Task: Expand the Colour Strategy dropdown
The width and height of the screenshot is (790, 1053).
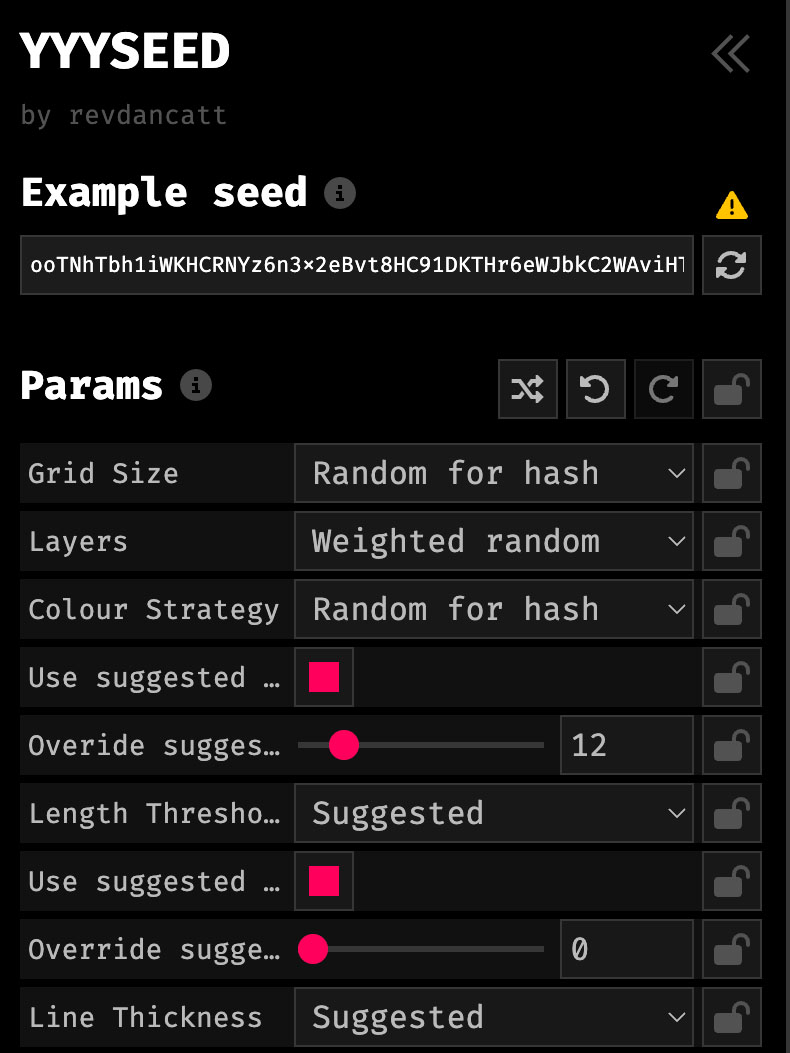Action: [x=494, y=609]
